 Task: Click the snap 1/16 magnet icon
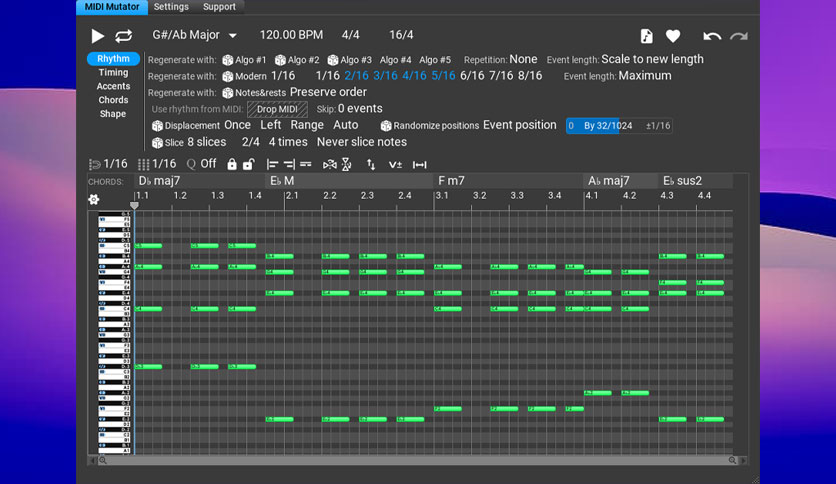pos(94,164)
